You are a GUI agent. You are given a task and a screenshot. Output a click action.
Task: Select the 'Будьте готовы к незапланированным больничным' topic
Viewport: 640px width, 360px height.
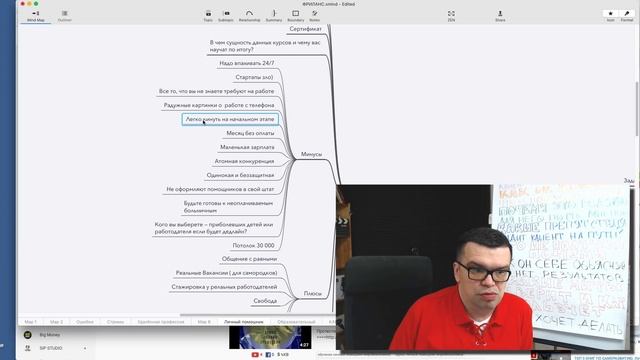(228, 207)
